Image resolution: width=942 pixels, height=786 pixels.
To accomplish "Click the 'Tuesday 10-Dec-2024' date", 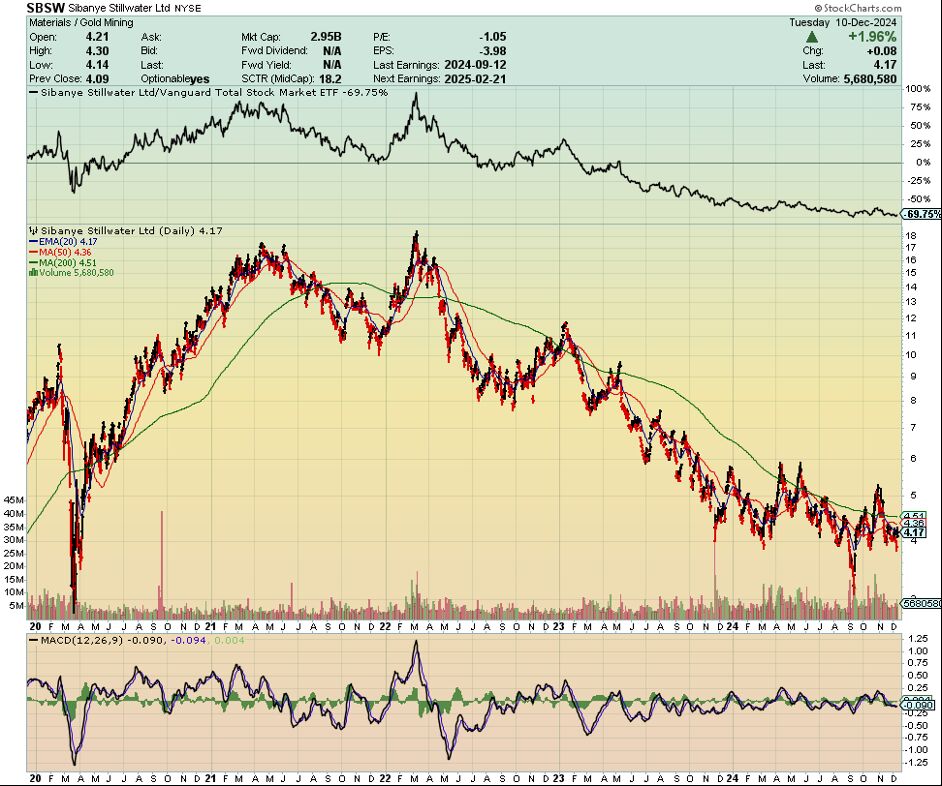I will pyautogui.click(x=843, y=22).
